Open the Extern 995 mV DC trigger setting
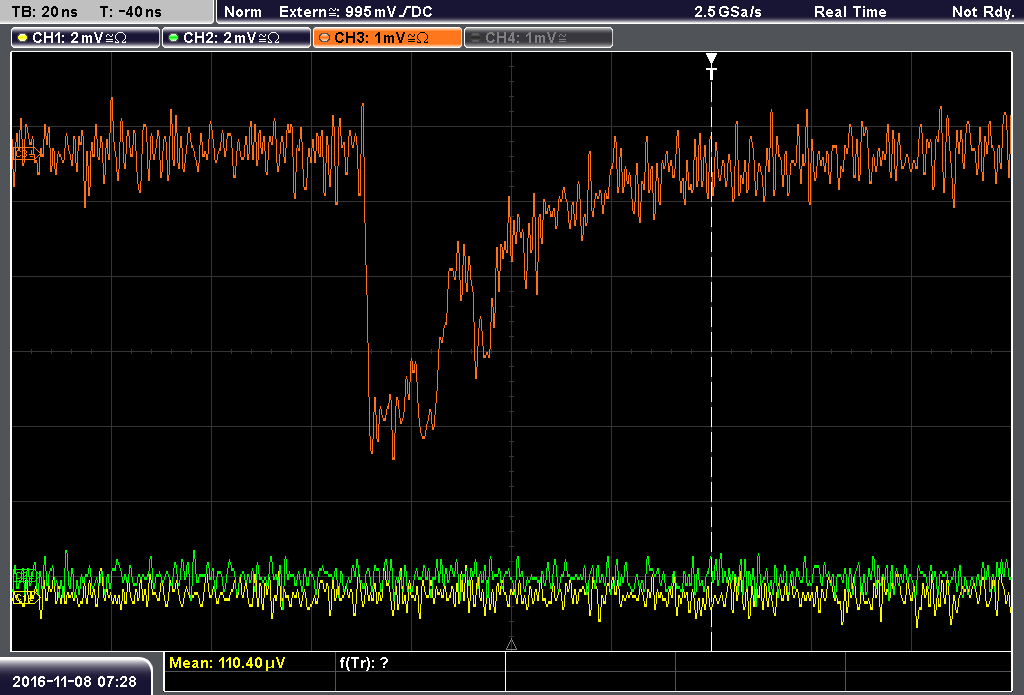 coord(355,12)
